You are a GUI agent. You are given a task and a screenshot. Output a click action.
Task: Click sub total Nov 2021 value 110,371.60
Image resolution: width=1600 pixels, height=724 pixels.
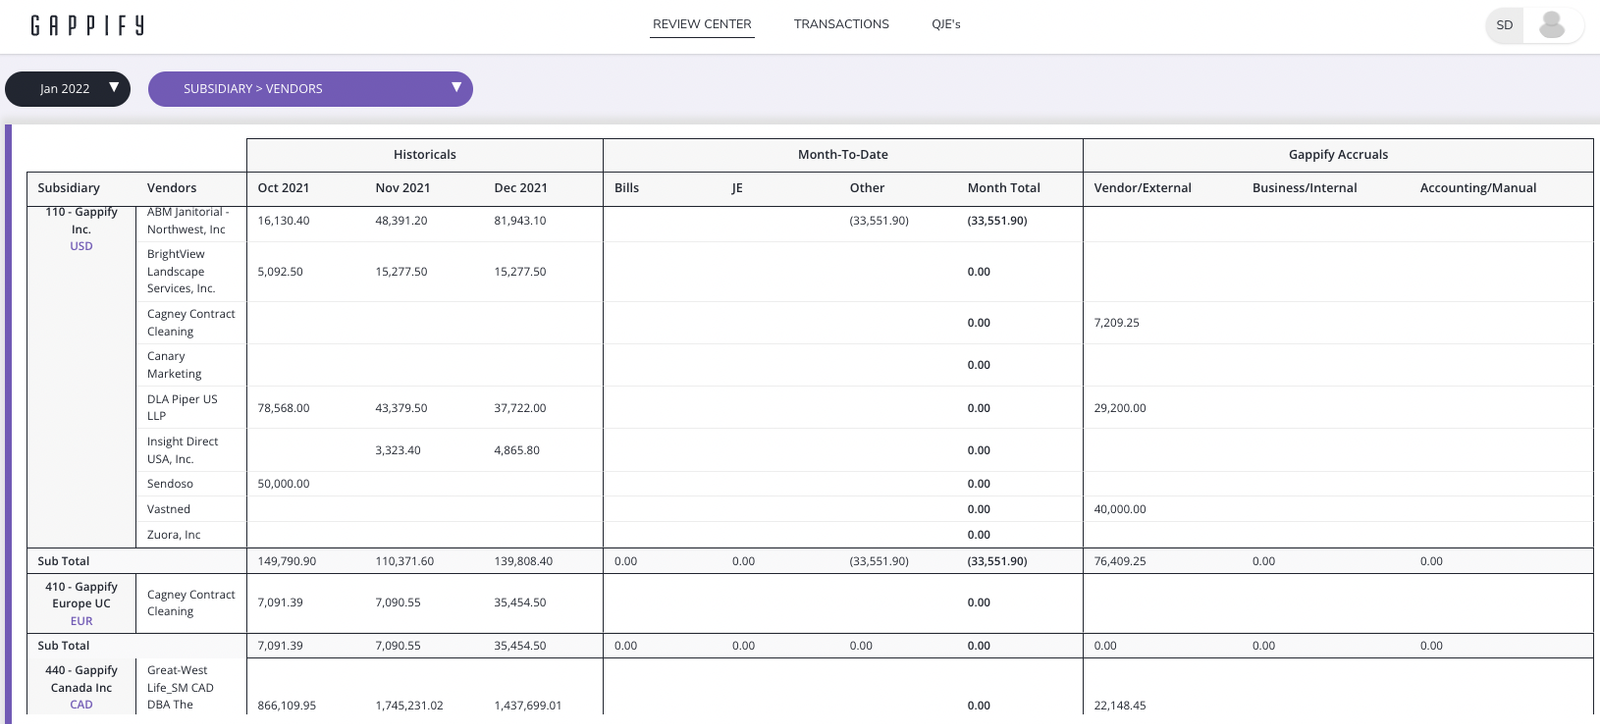coord(404,562)
